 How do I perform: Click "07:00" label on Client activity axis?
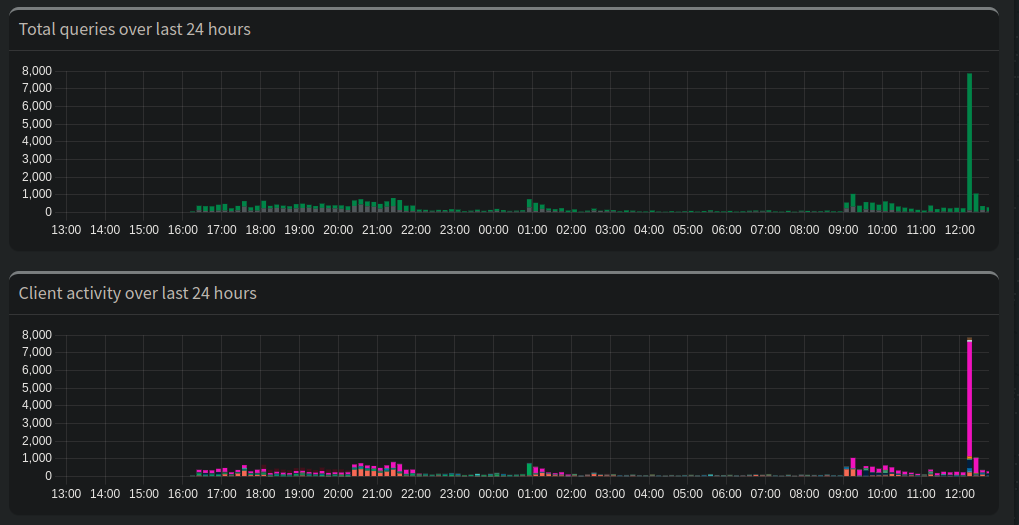[766, 494]
